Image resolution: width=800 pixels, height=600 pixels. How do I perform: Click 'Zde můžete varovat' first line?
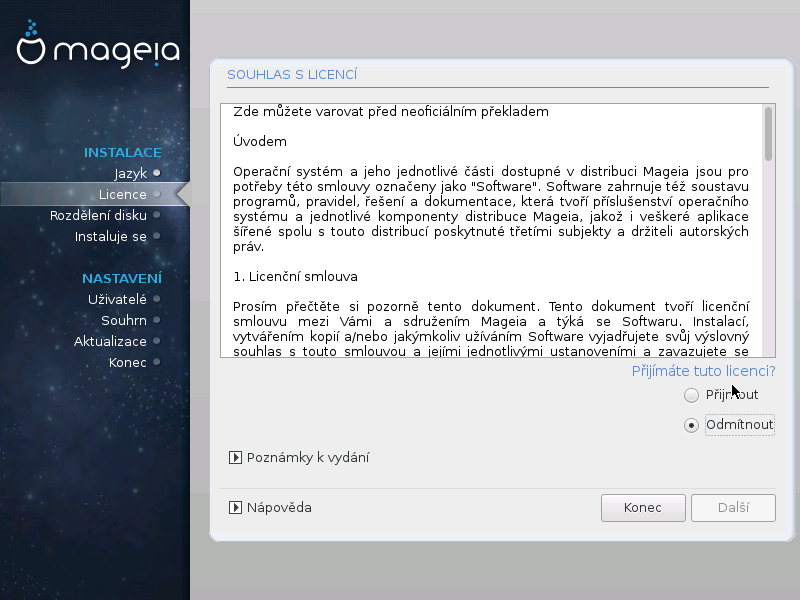[391, 112]
